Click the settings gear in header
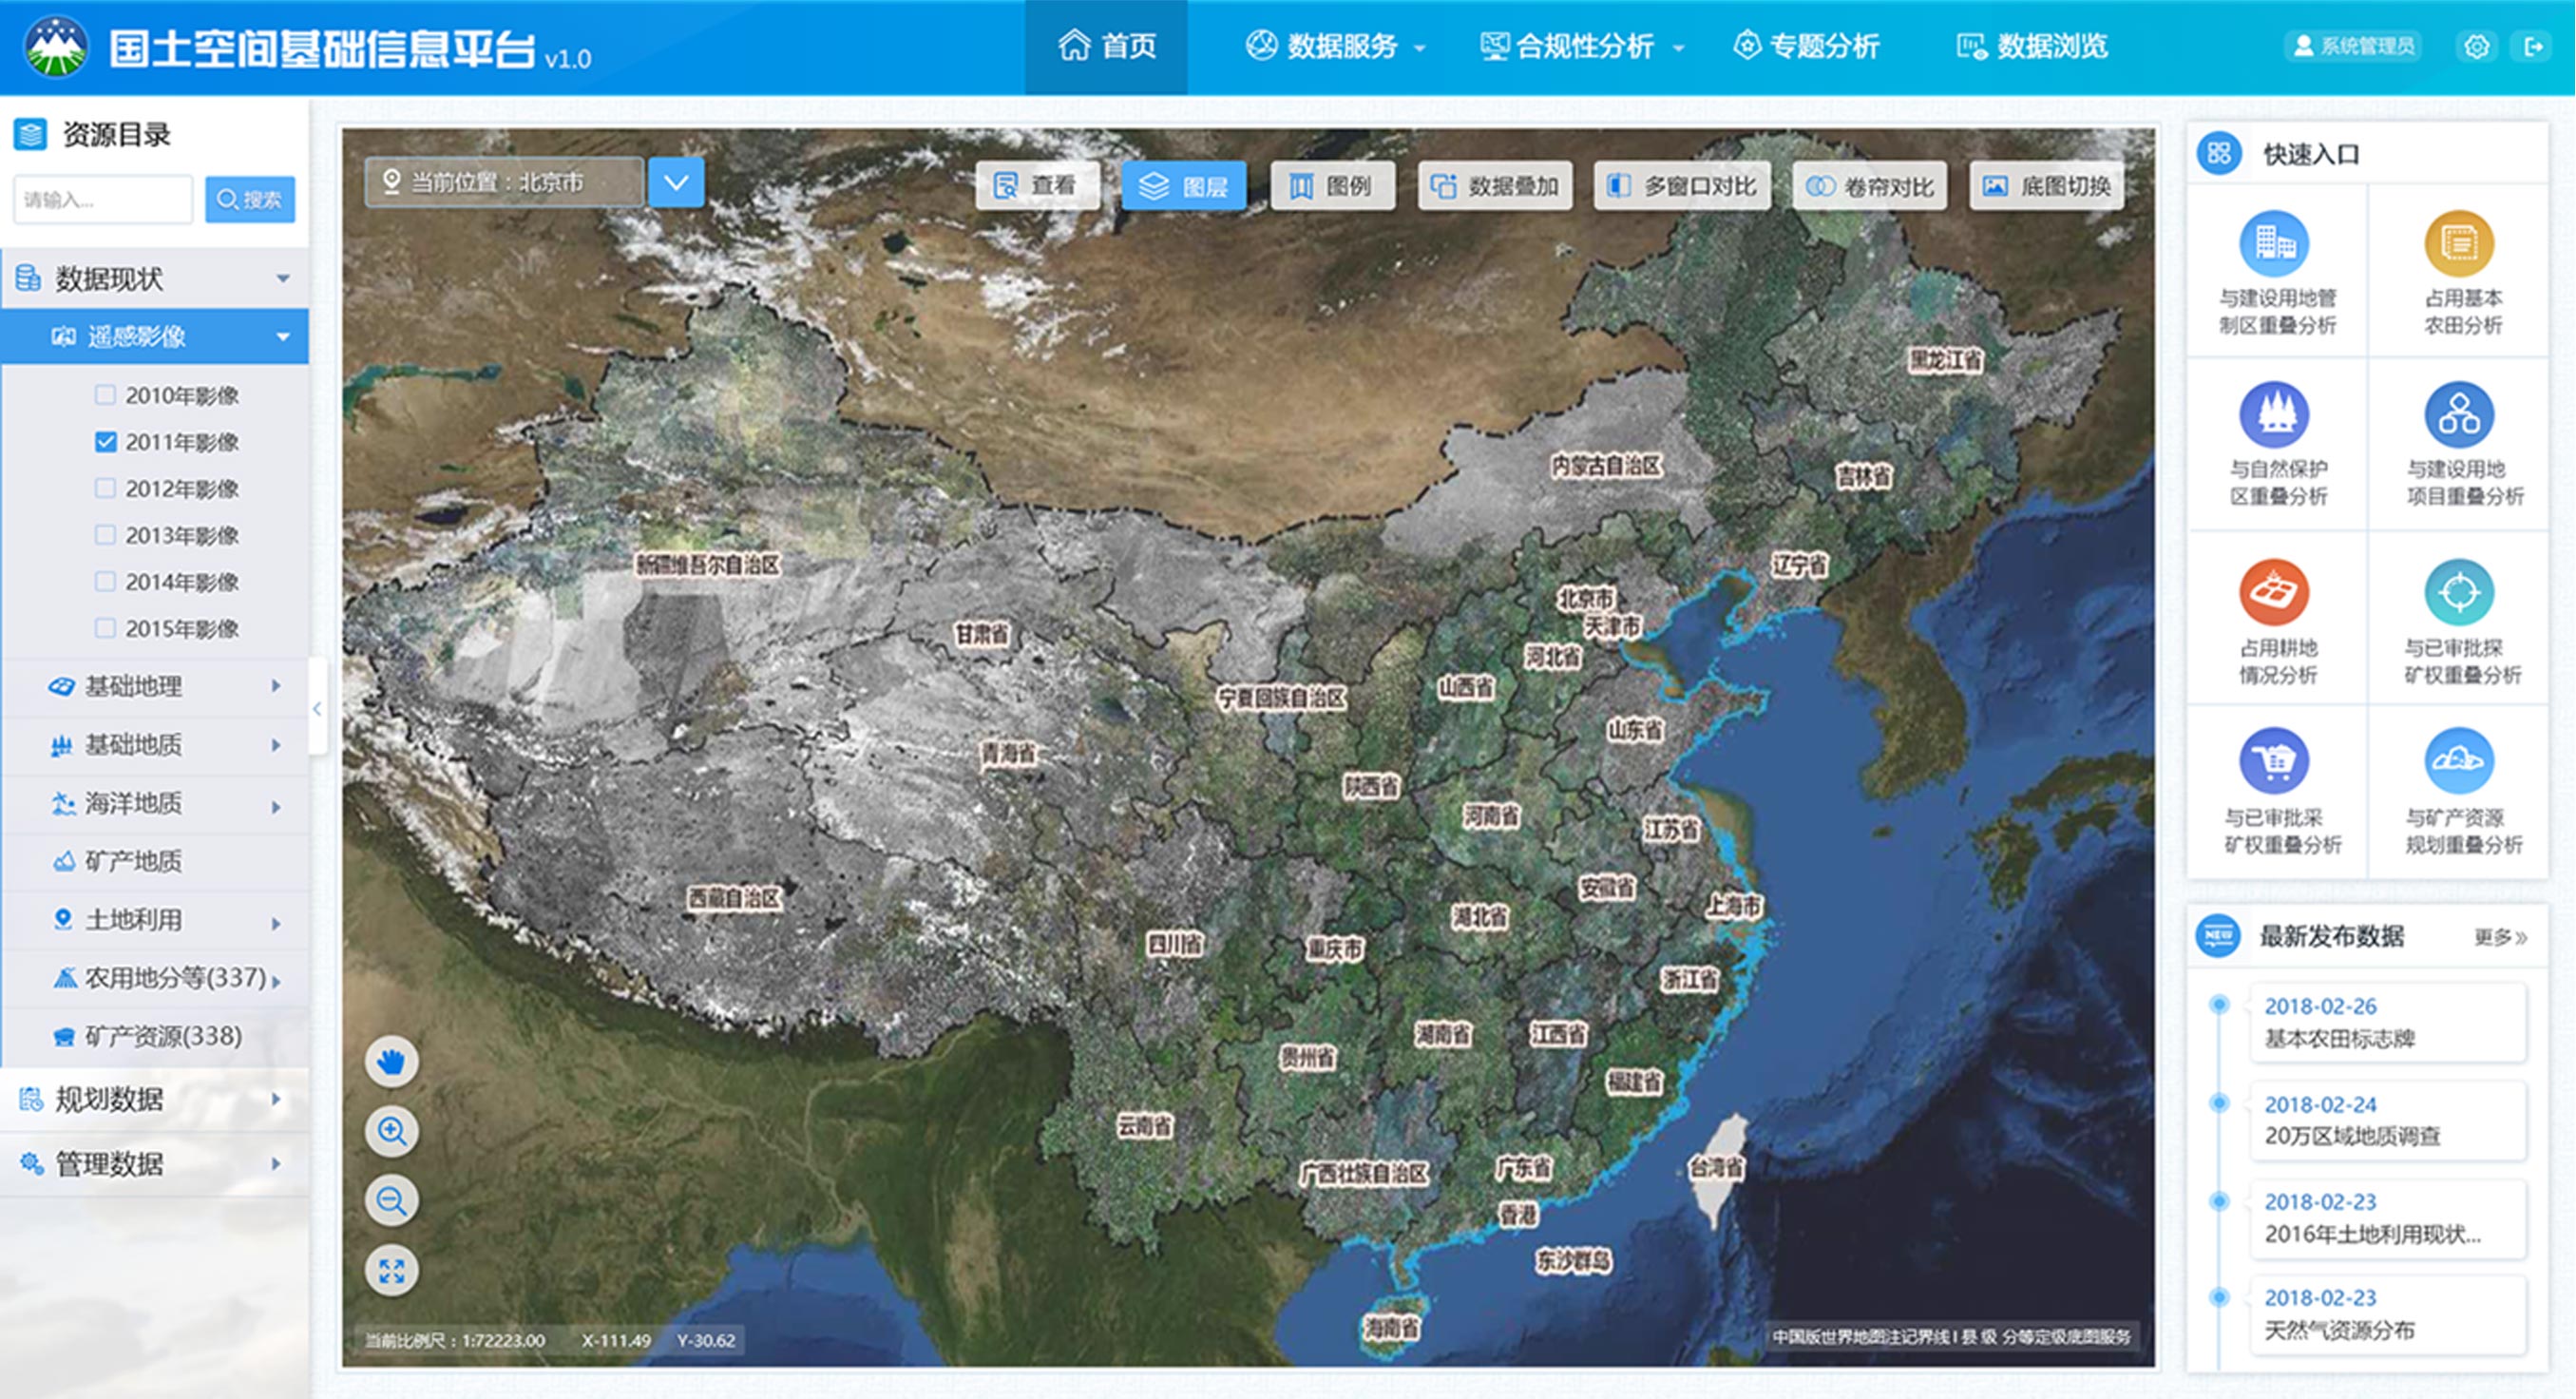 pyautogui.click(x=2476, y=47)
